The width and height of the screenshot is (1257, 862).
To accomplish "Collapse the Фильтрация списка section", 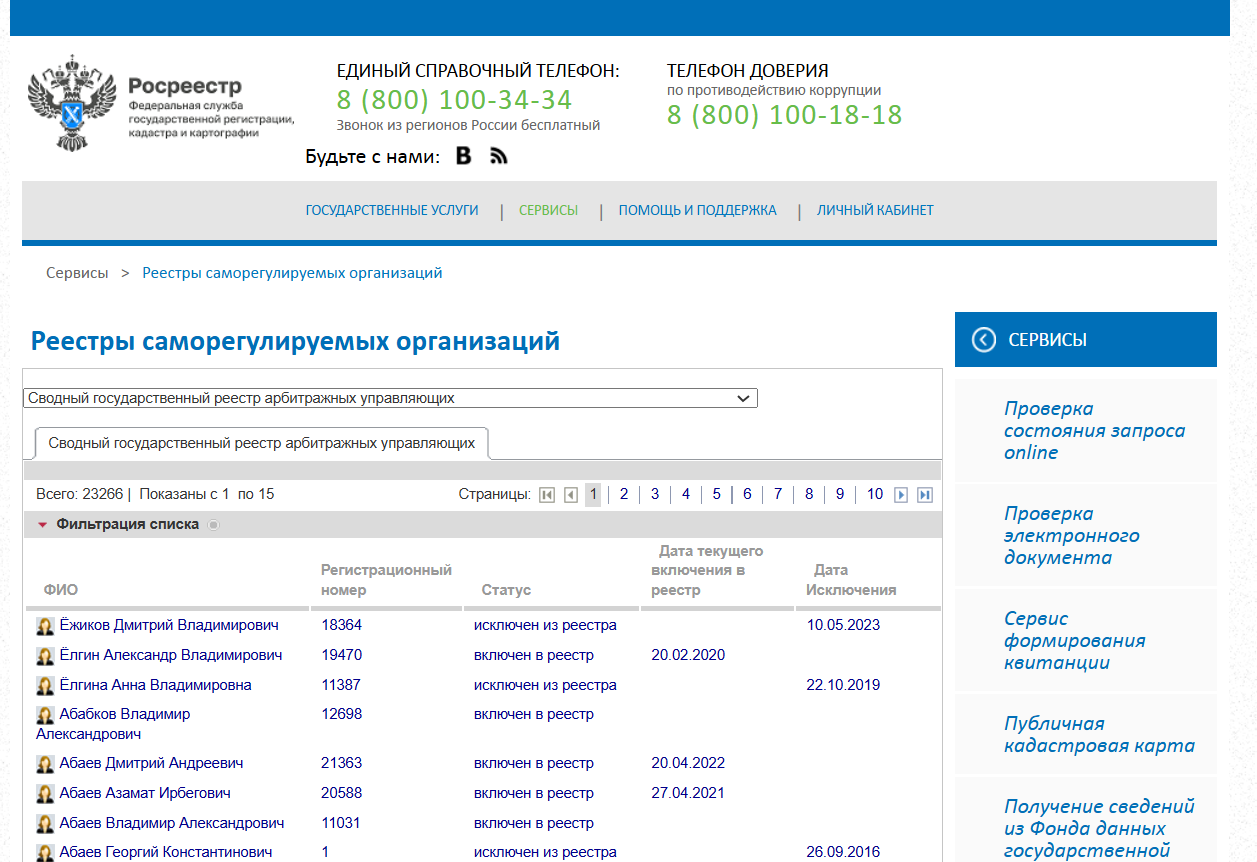I will pos(42,524).
